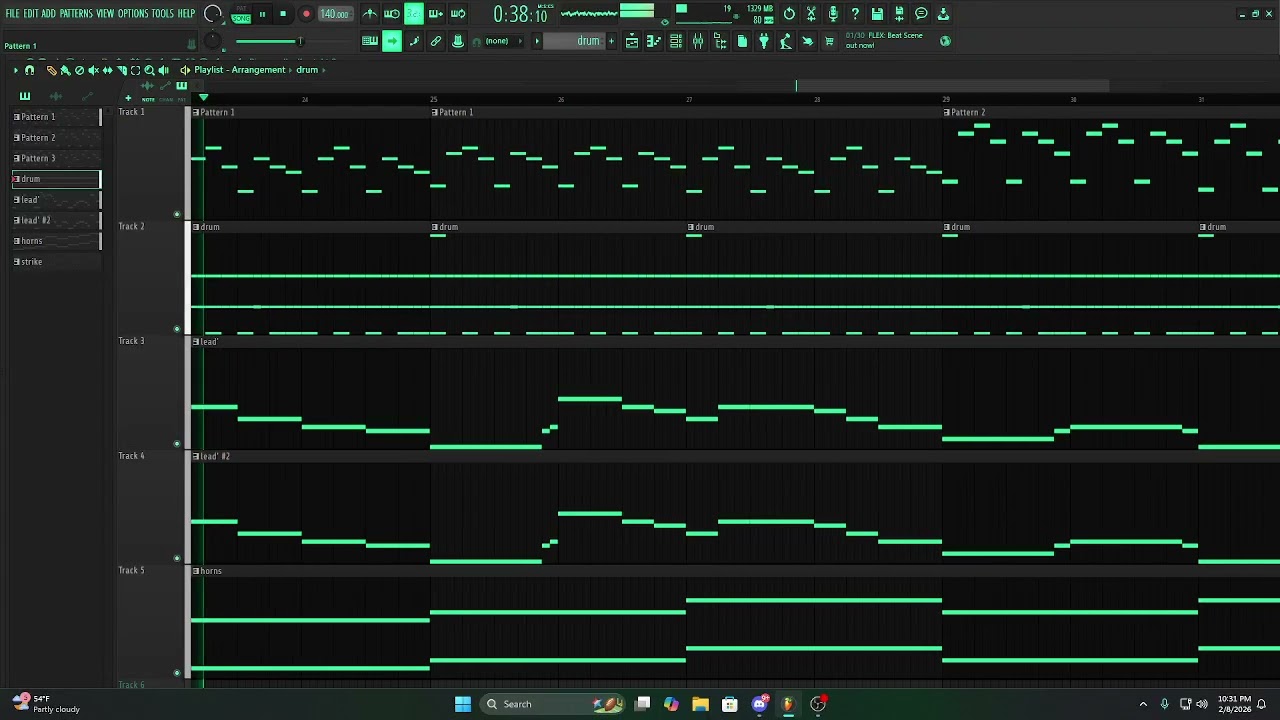The width and height of the screenshot is (1280, 720).
Task: Open the channel rack icon
Action: (676, 41)
